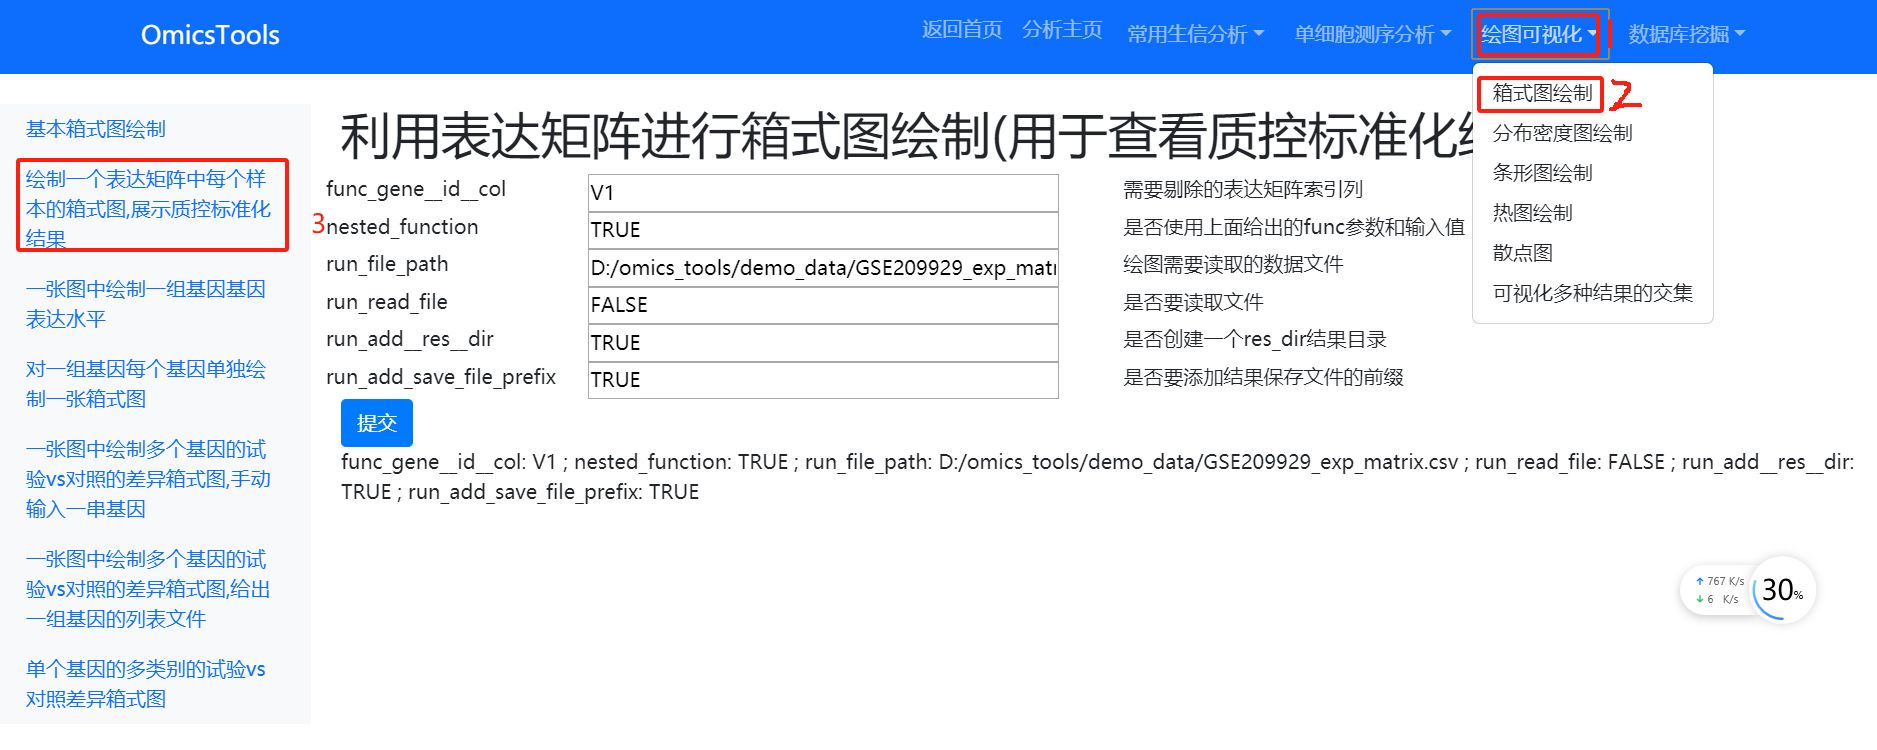Viewport: 1877px width, 750px height.
Task: Open sidebar link 对一组基因每个基因单独绘制一张箱式图
Action: tap(146, 384)
